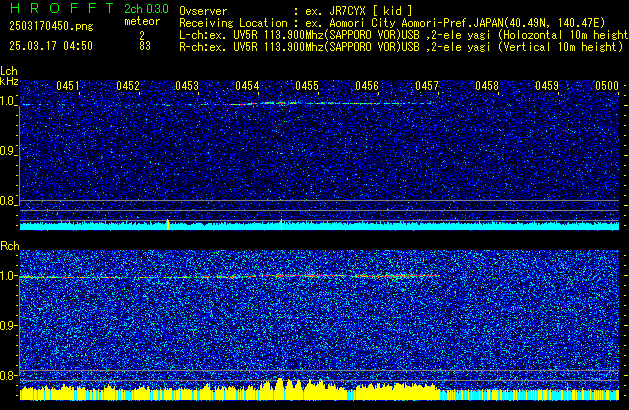Click the 0455 time marker
Image resolution: width=629 pixels, height=410 pixels.
[307, 86]
